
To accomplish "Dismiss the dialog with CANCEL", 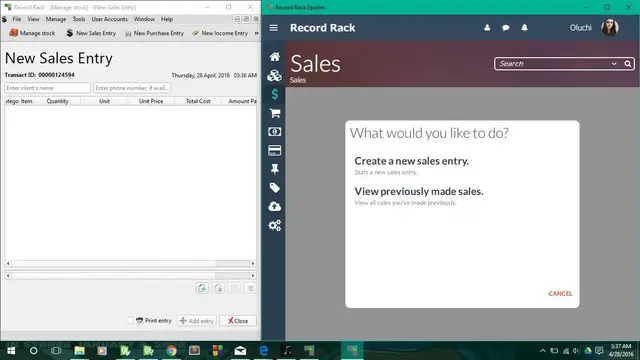I will coord(560,293).
